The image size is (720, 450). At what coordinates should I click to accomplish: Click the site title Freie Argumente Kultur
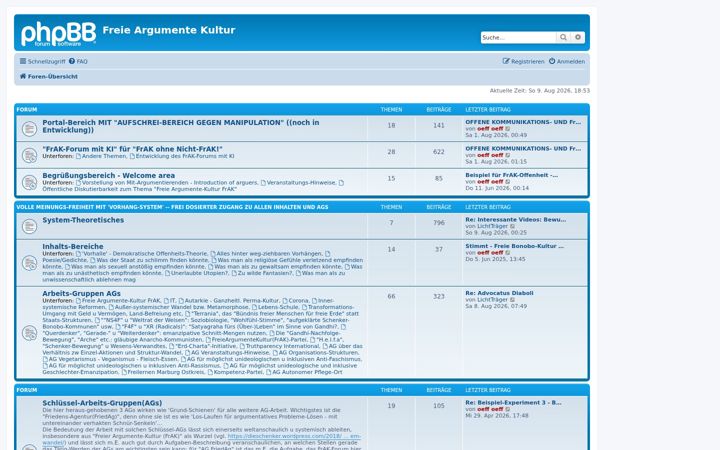pos(169,30)
